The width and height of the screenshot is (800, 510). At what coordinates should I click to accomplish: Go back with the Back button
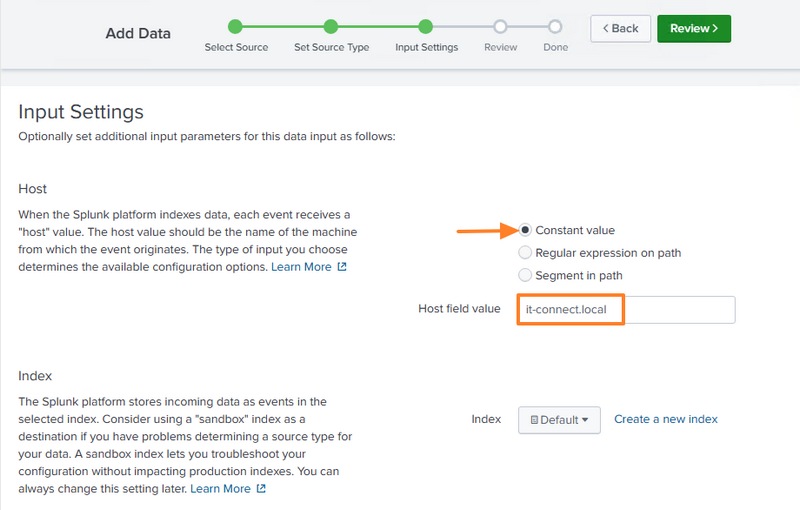point(621,29)
